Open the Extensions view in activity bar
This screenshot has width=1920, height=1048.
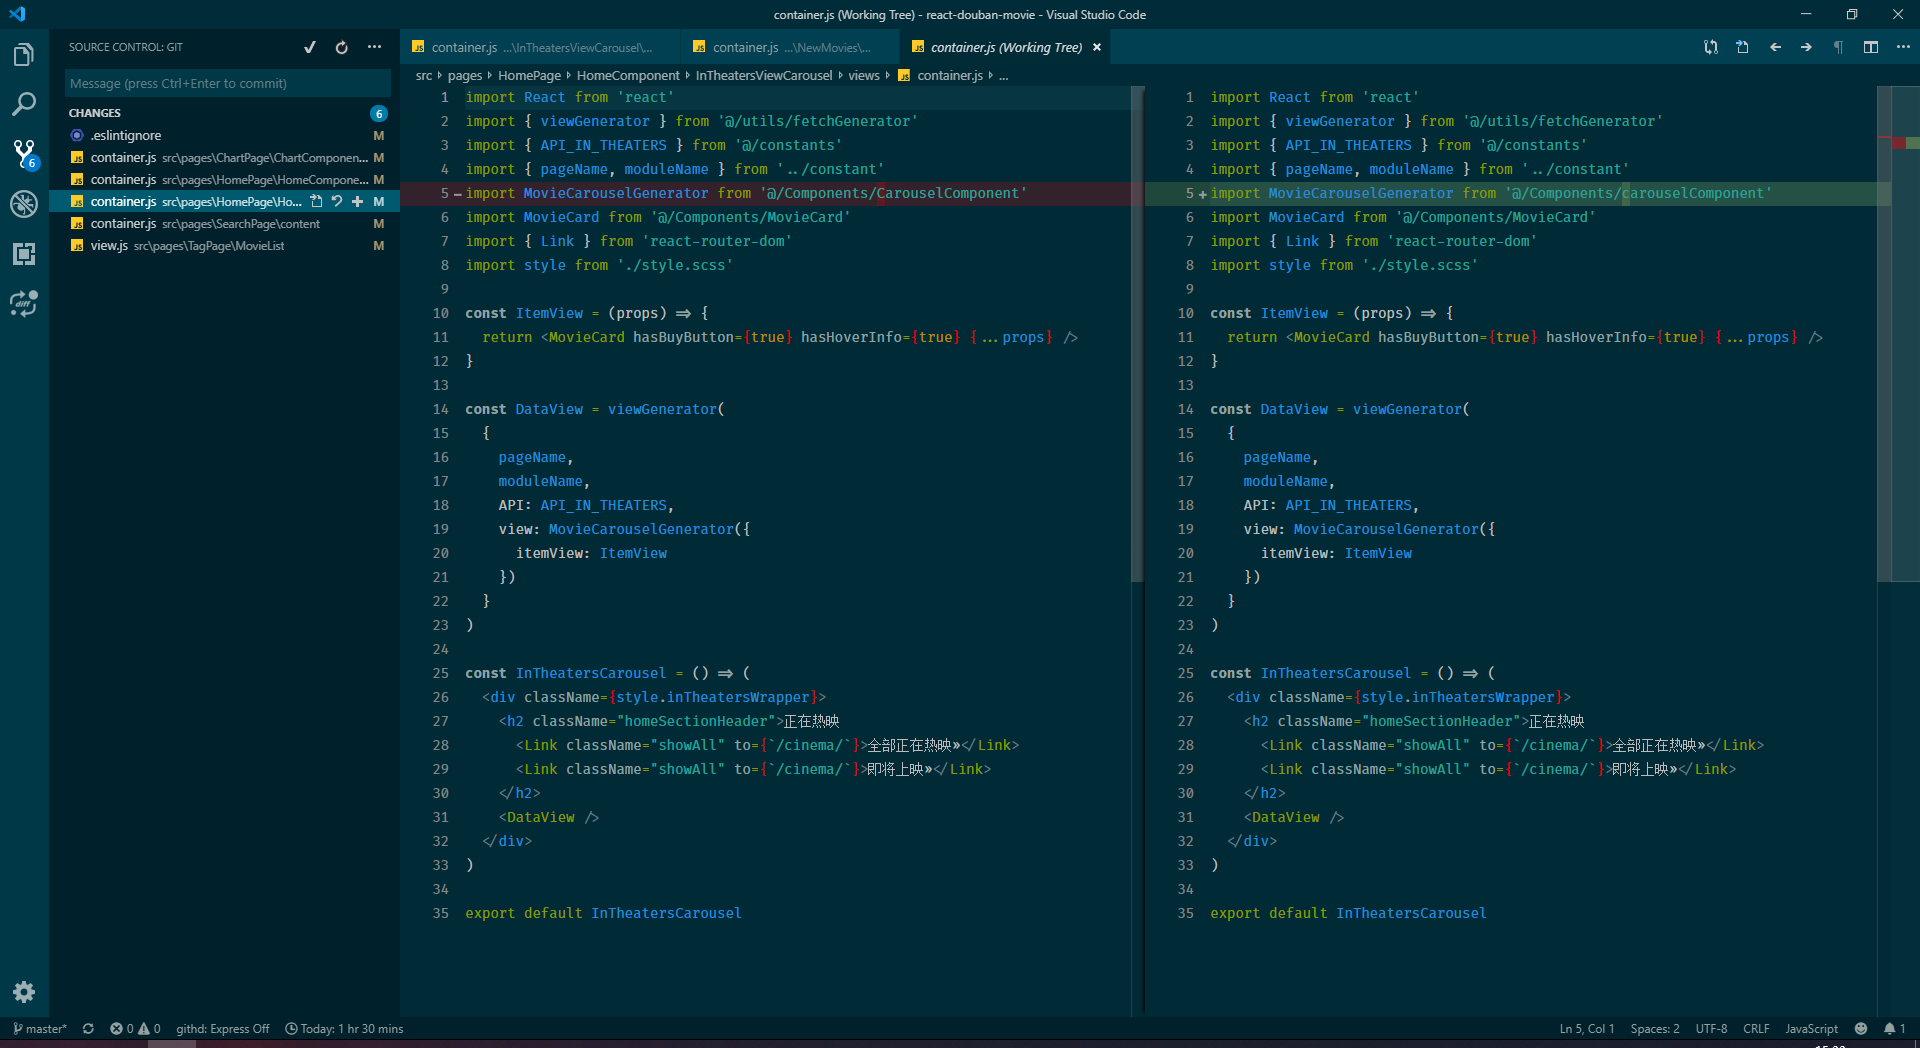(24, 254)
